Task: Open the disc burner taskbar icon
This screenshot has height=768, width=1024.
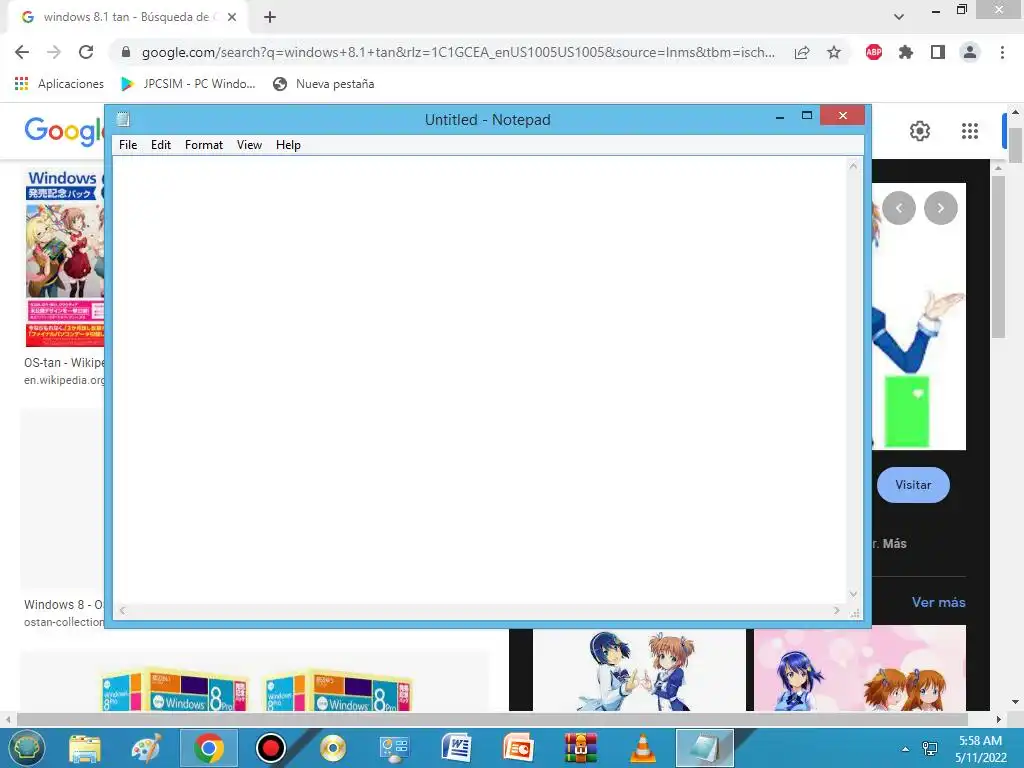Action: pos(332,748)
